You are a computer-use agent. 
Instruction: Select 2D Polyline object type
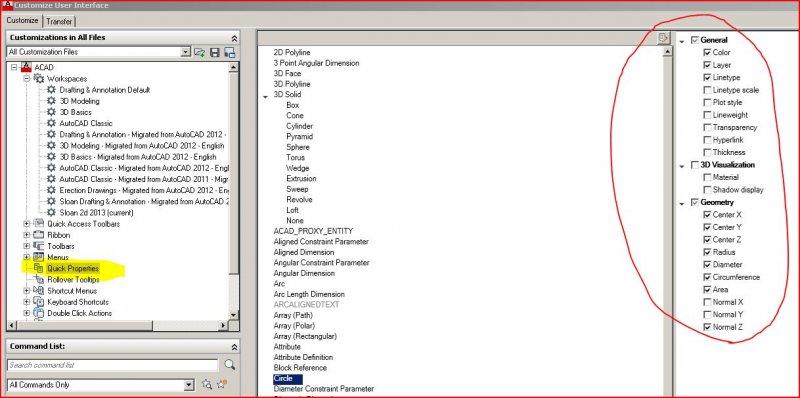tap(292, 53)
